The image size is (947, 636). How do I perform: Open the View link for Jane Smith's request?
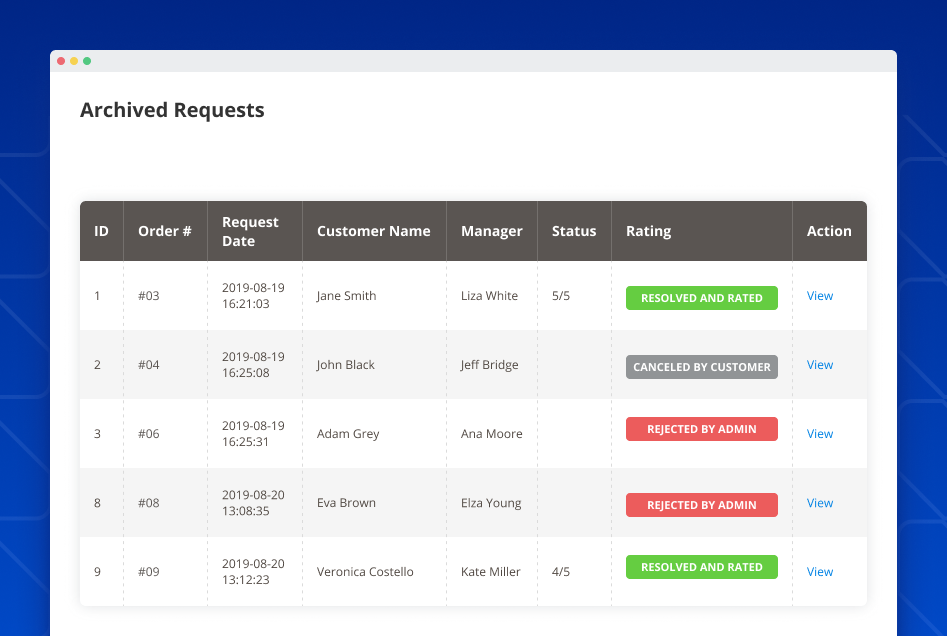tap(819, 295)
